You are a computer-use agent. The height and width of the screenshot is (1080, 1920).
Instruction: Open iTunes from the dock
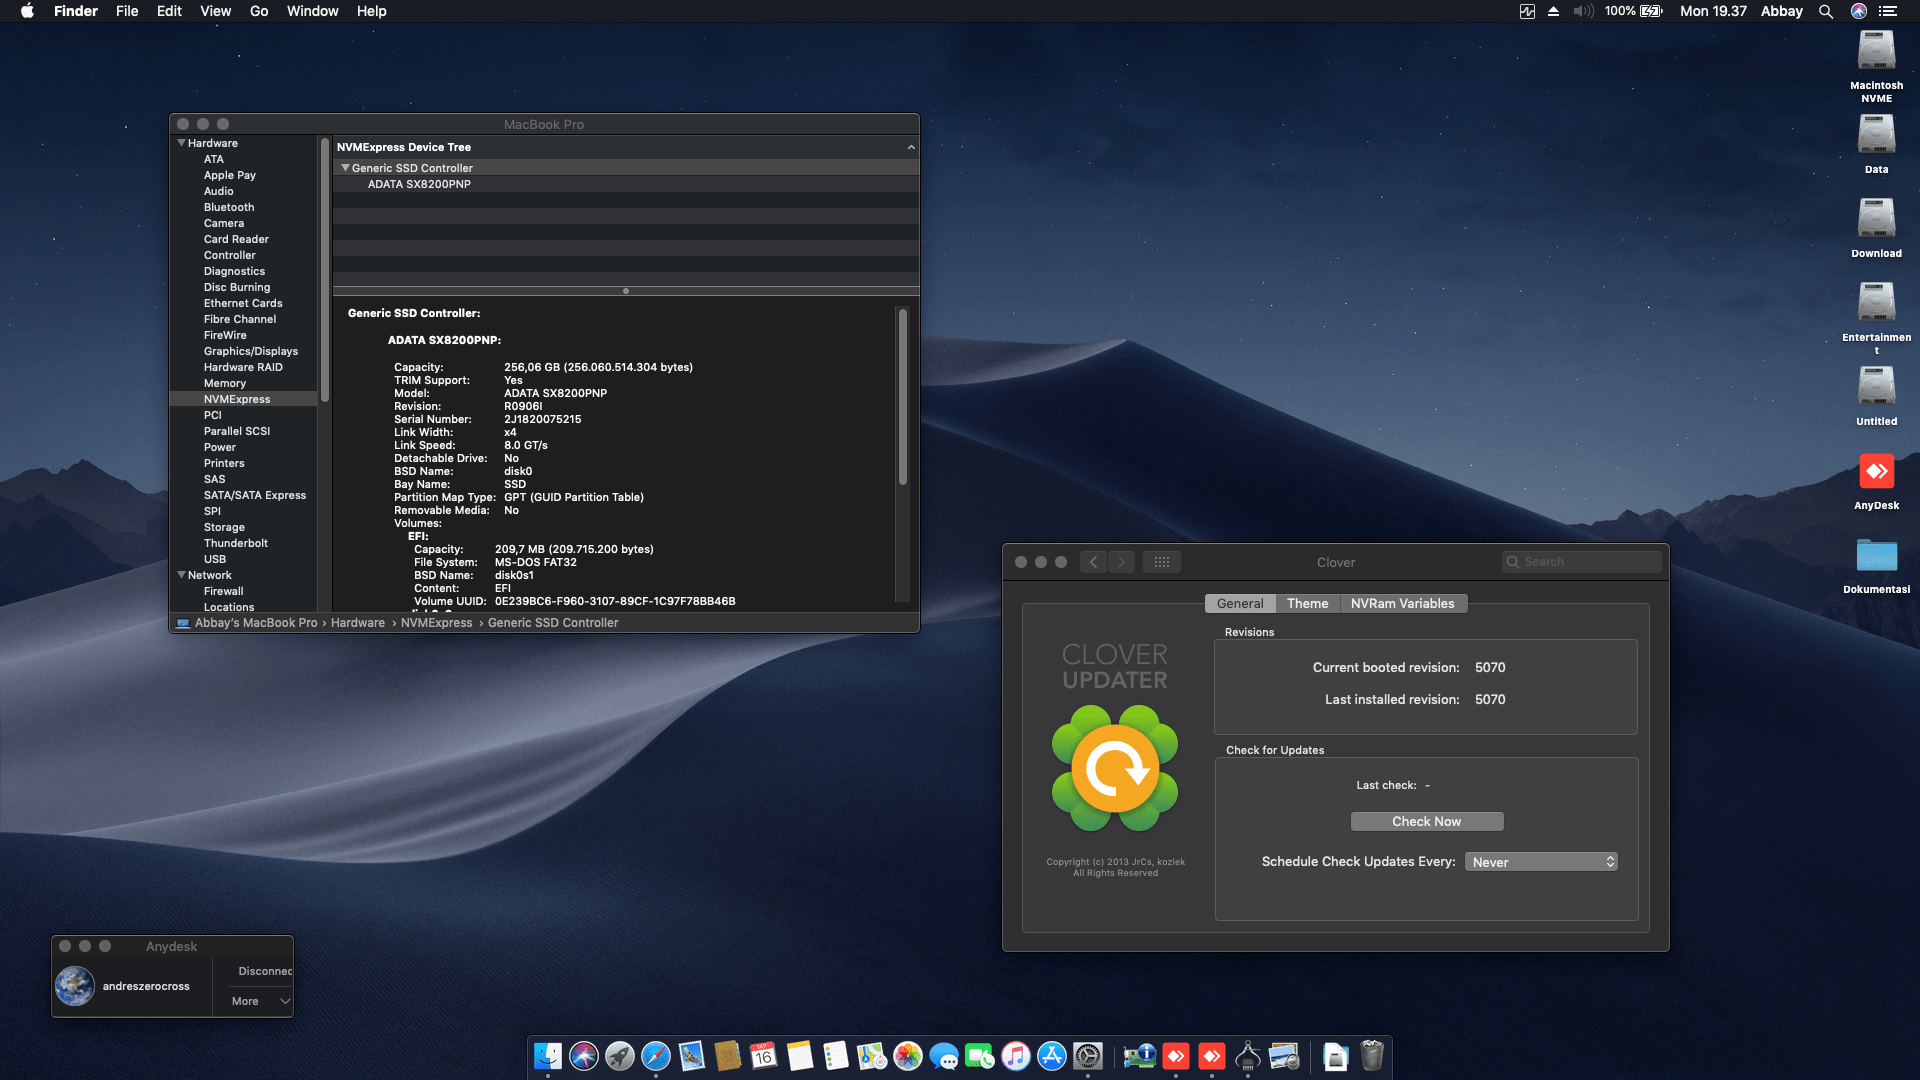(1016, 1056)
